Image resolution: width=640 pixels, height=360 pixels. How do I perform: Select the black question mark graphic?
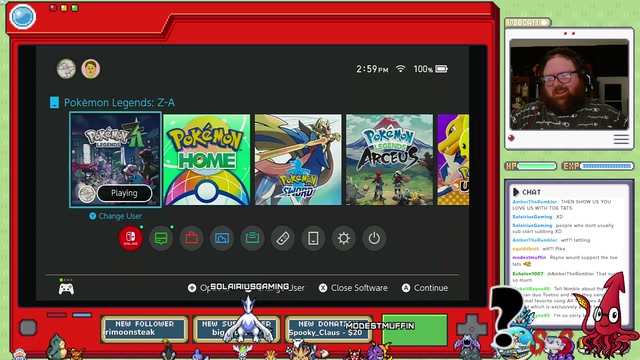[x=505, y=316]
